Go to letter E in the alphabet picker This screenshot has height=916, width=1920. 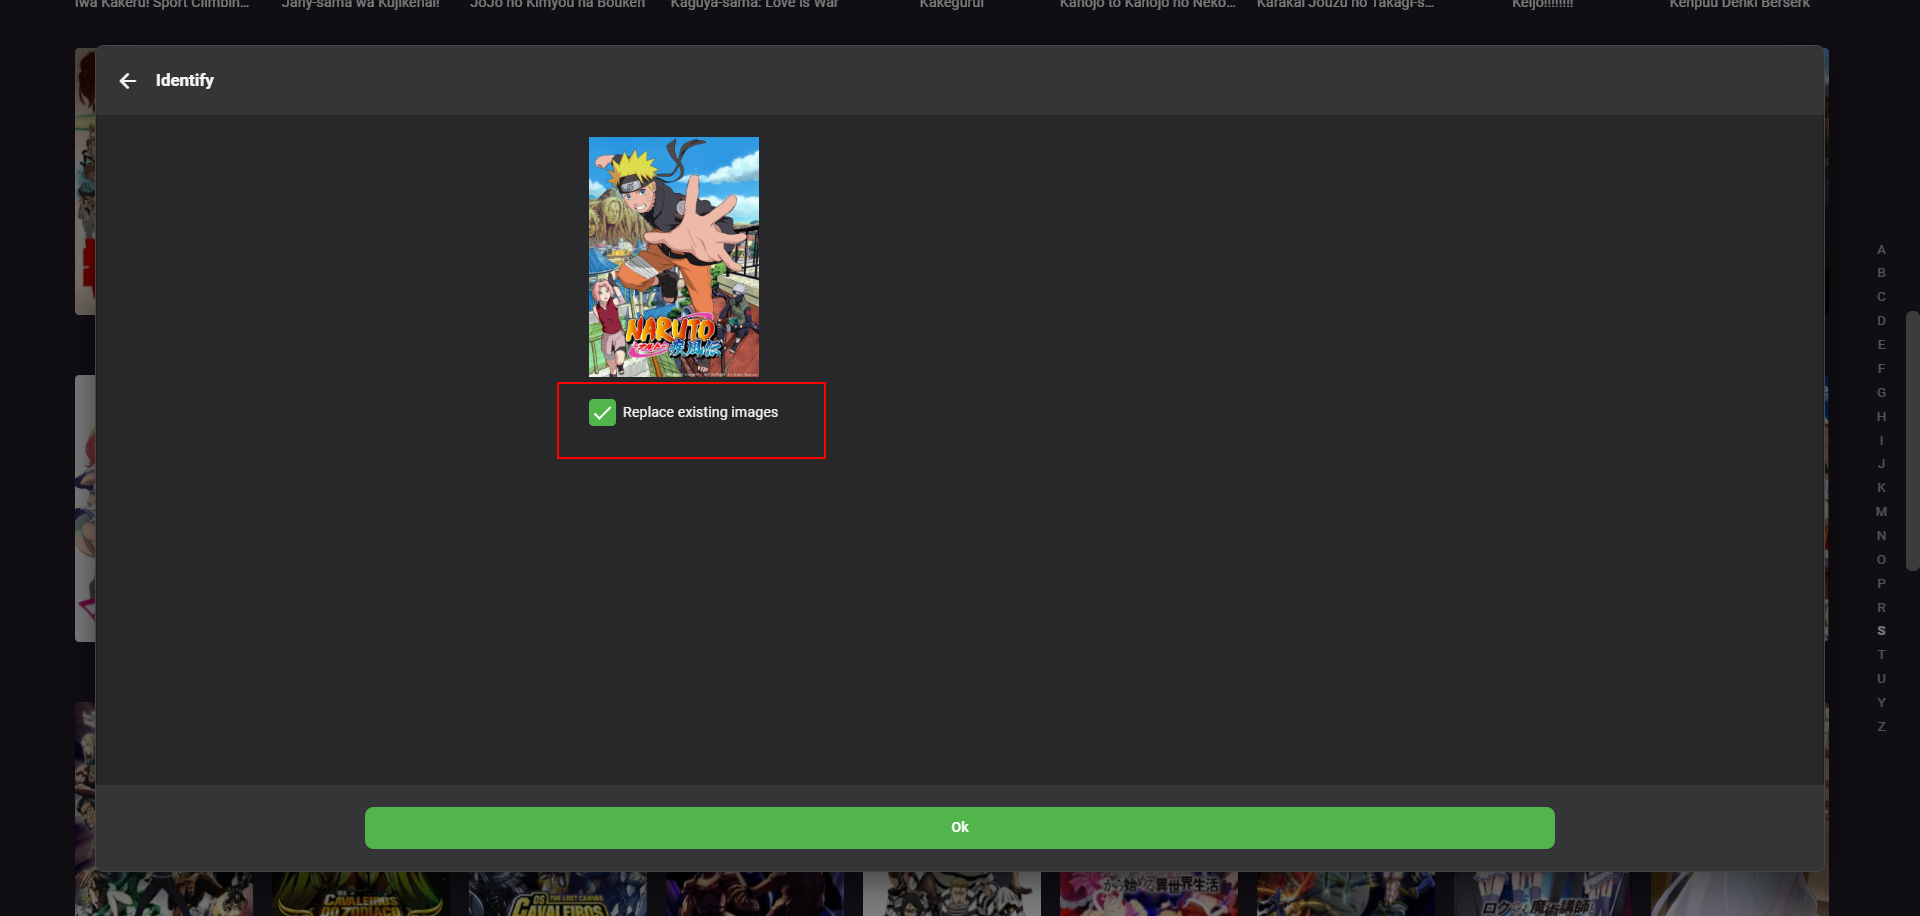pos(1881,345)
